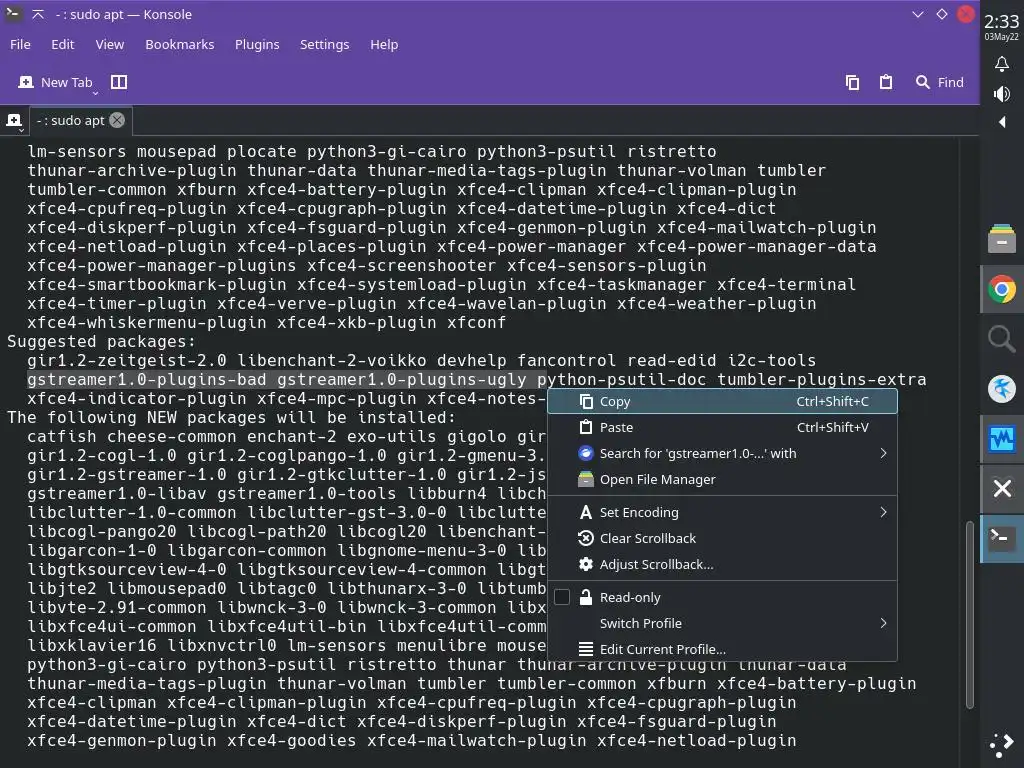Screen dimensions: 1024x768
Task: Select Clear Scrollback in context menu
Action: (x=722, y=539)
